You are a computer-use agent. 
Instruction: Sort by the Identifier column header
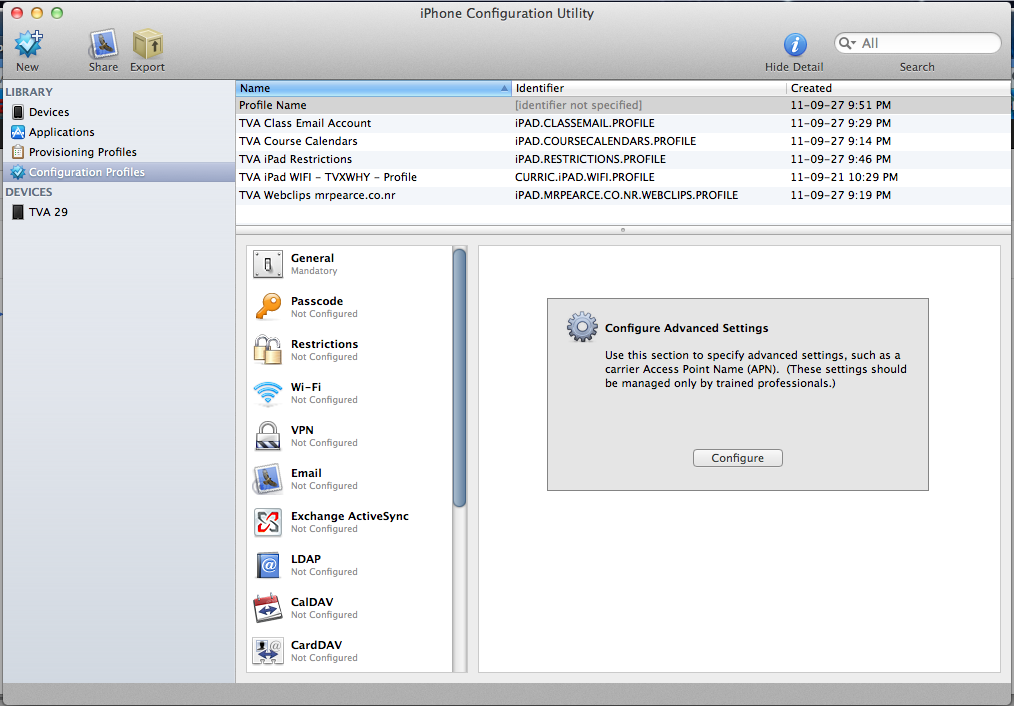(649, 88)
